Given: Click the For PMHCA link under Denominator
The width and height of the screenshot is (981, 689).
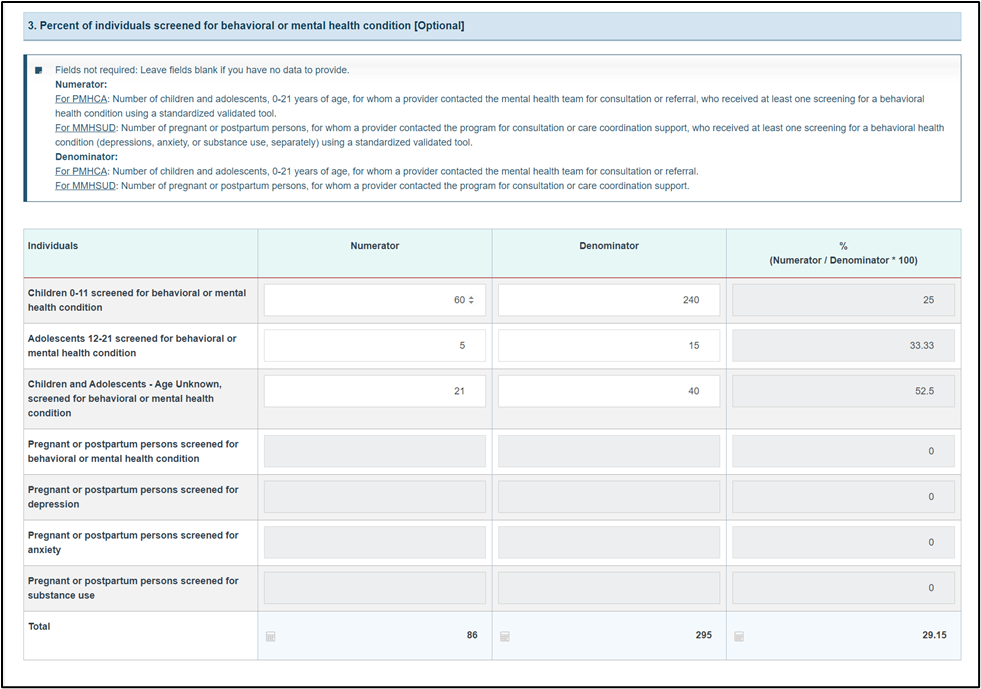Looking at the screenshot, I should tap(81, 171).
